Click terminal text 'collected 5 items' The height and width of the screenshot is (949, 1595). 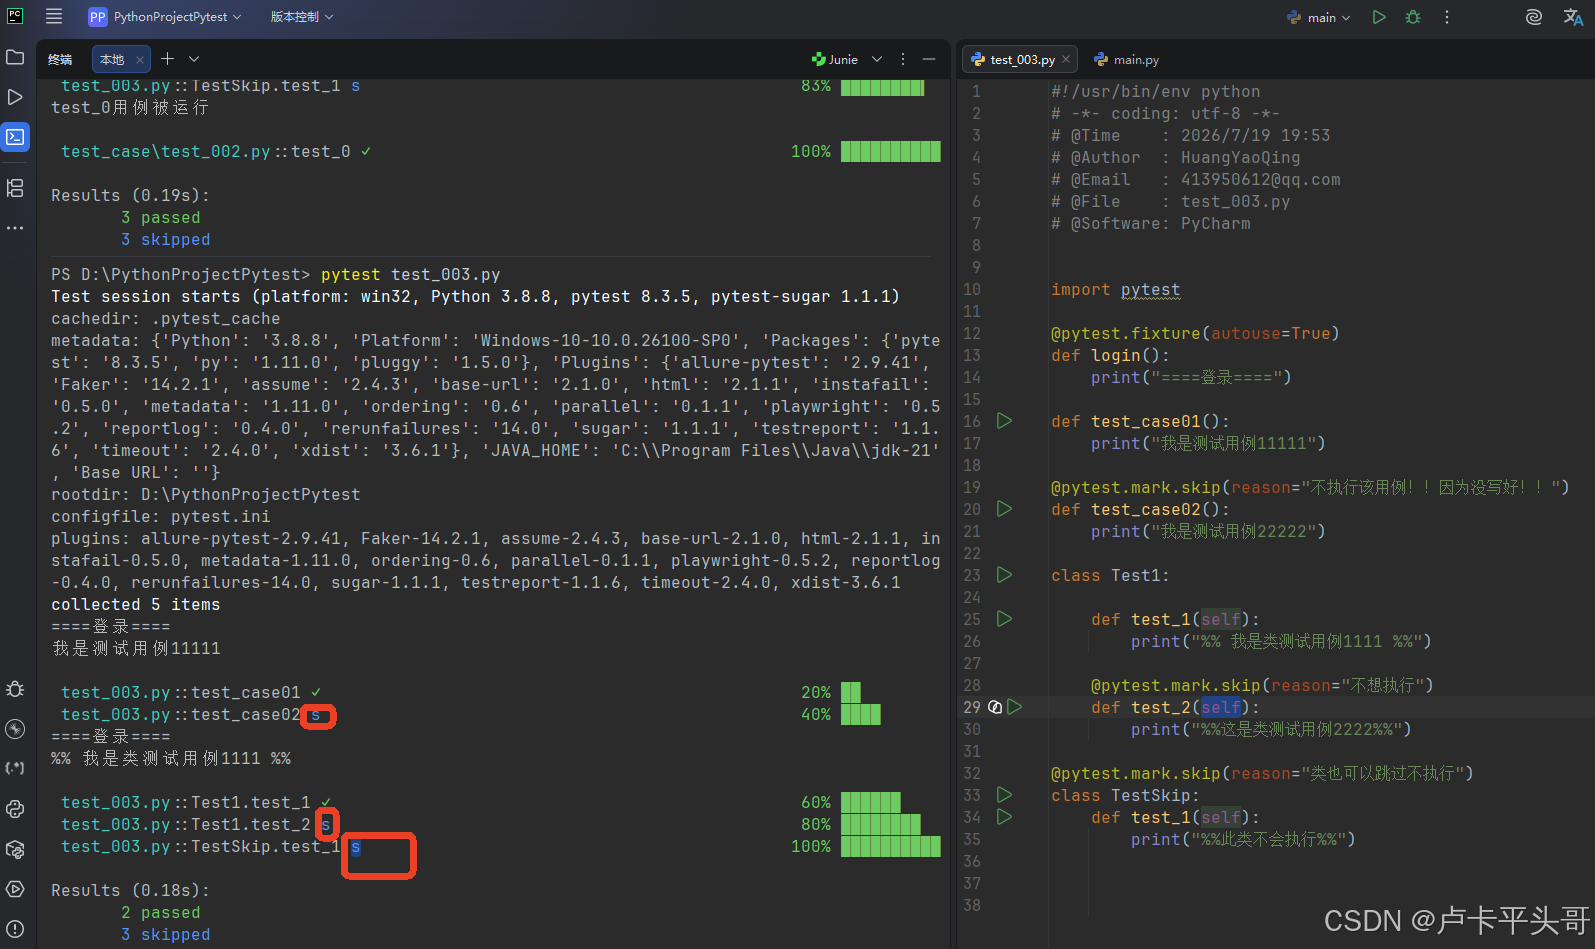[136, 605]
